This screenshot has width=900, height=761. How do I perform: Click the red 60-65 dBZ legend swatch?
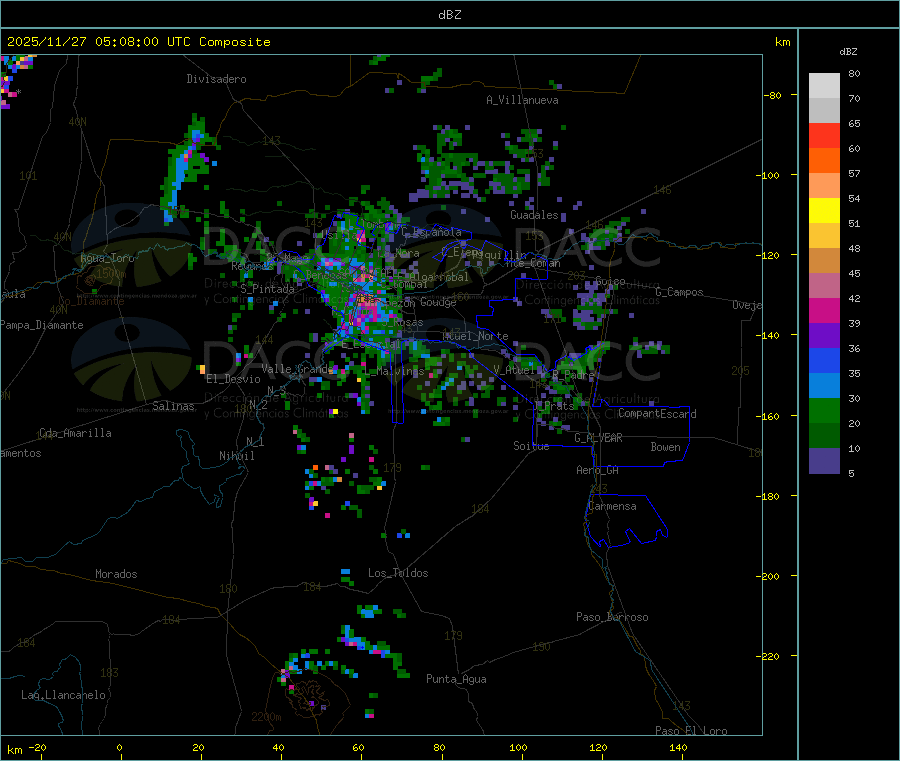(x=824, y=135)
